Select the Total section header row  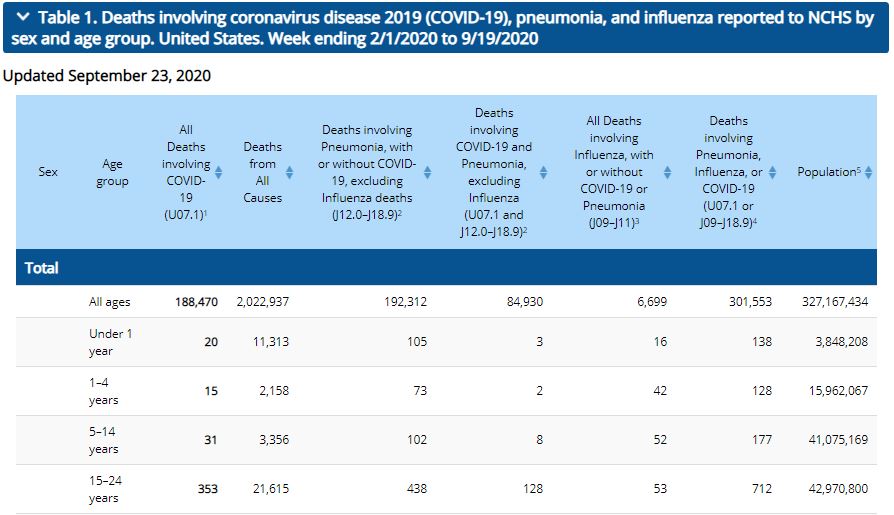[x=42, y=268]
